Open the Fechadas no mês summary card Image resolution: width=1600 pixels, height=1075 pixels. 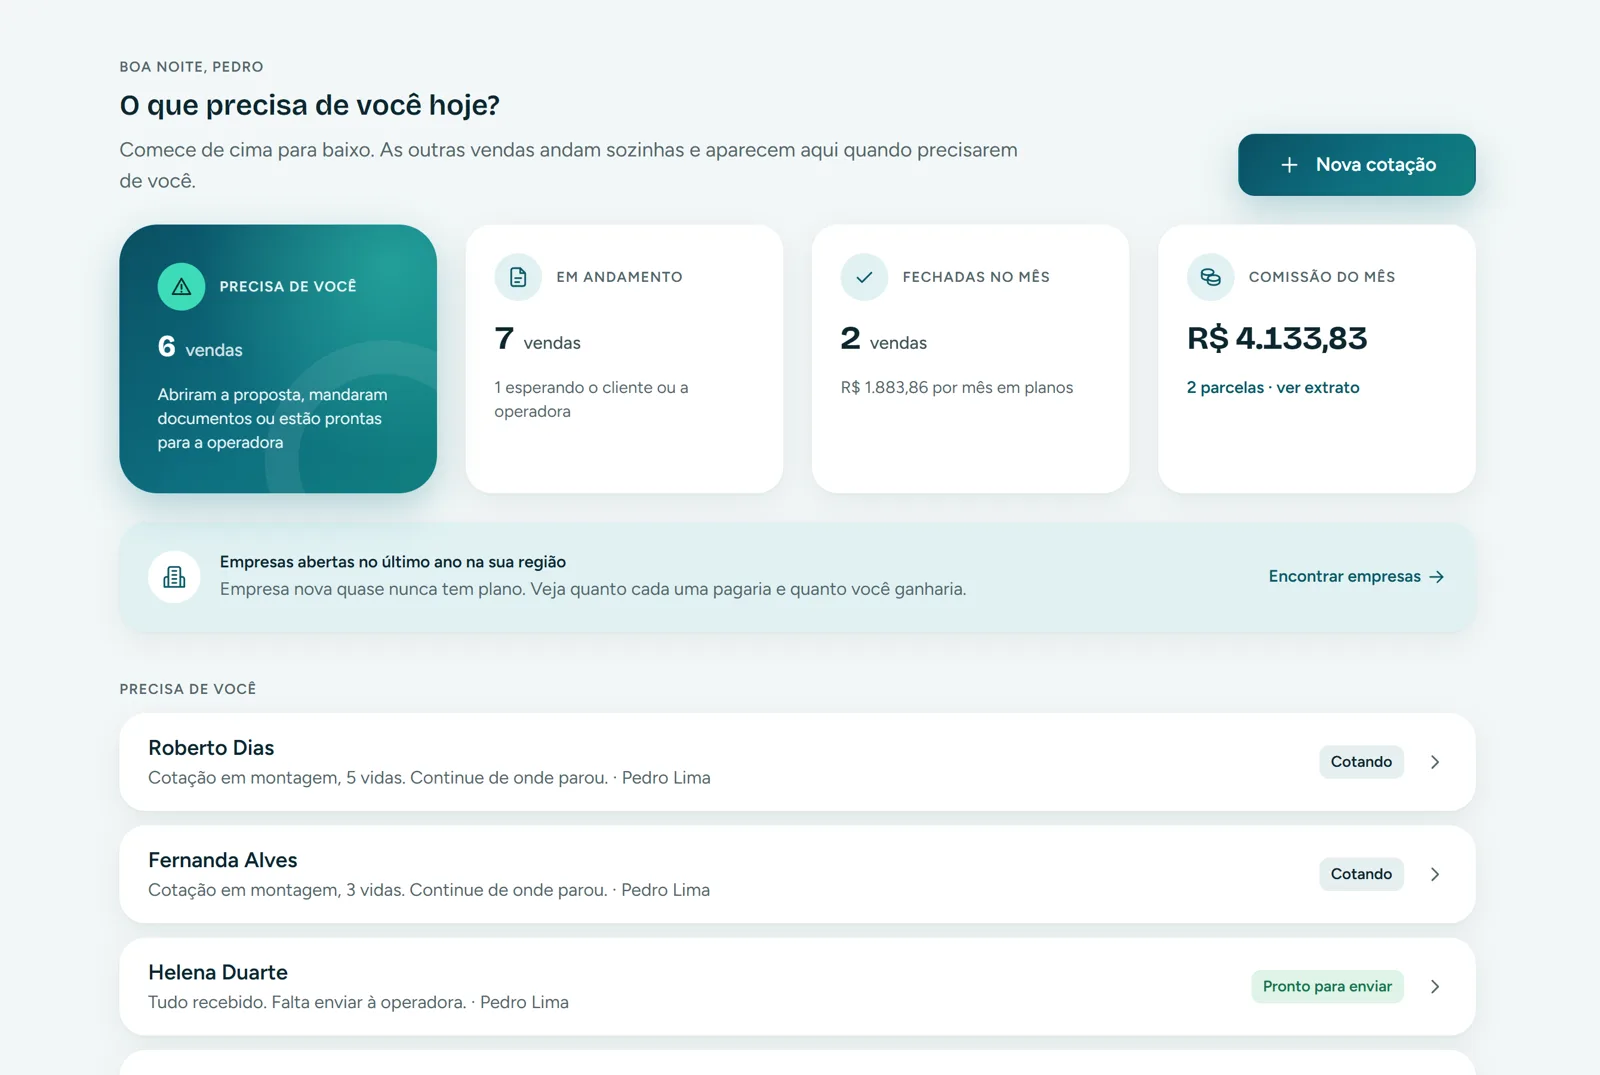pos(970,359)
